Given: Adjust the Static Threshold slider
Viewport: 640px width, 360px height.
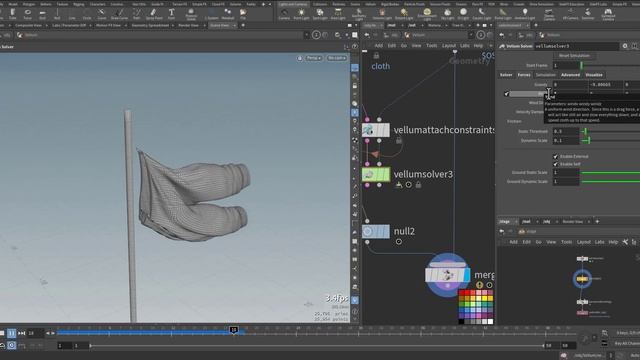Looking at the screenshot, I should click(x=610, y=131).
